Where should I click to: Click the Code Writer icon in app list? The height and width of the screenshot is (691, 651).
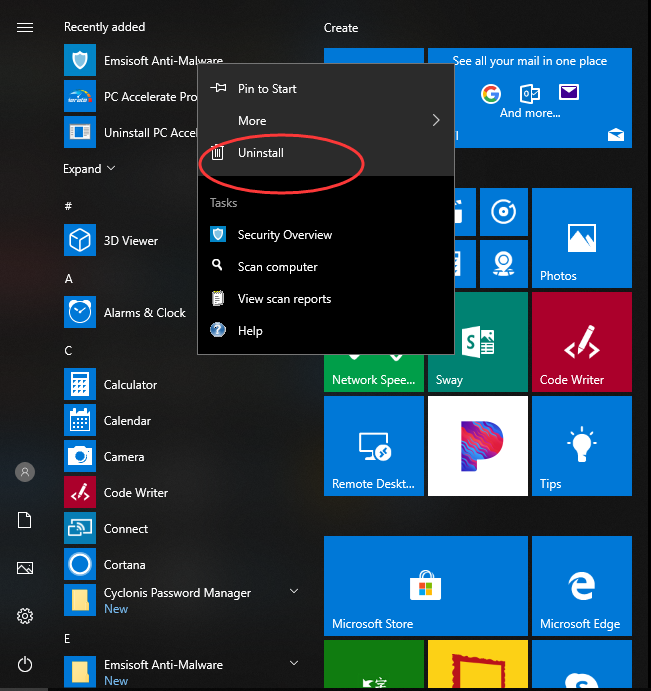pos(80,492)
